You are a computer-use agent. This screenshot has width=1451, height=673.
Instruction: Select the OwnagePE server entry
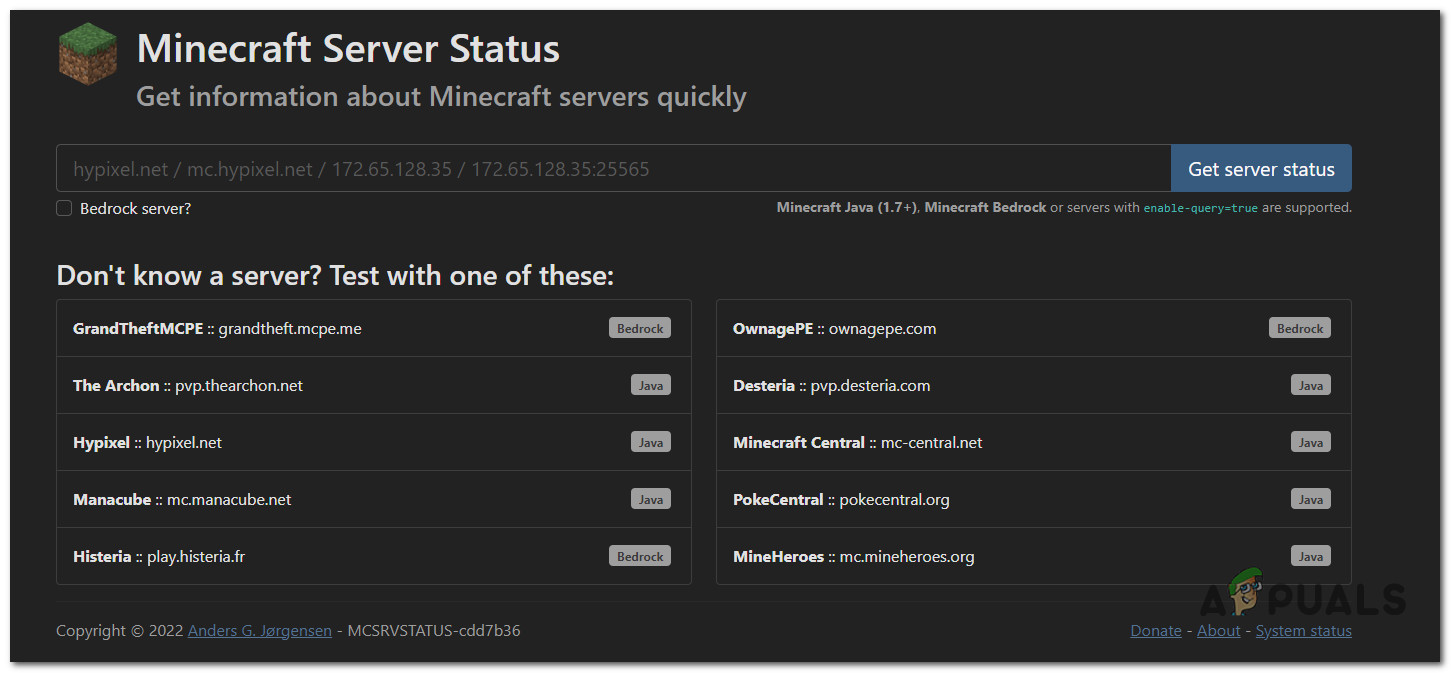pyautogui.click(x=1034, y=328)
